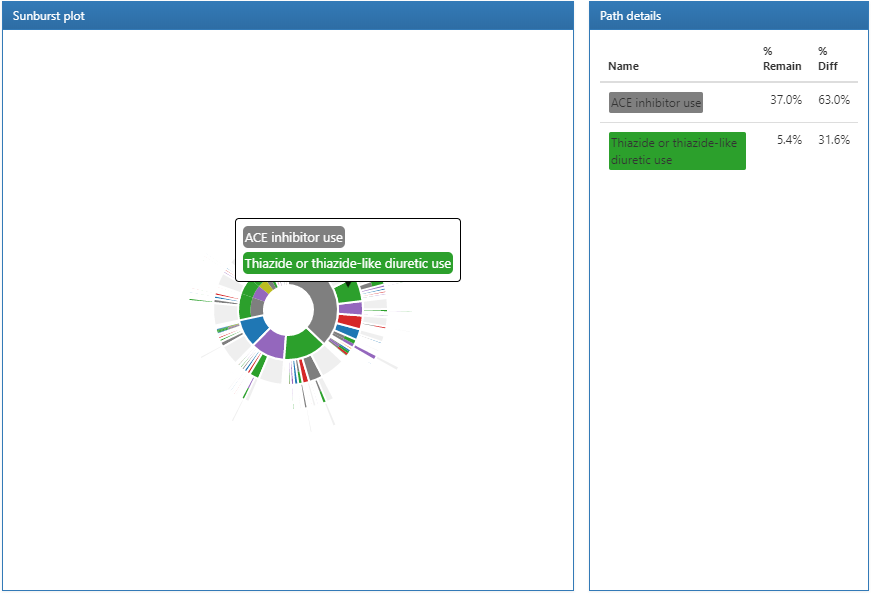Screen dimensions: 872x593
Task: Click the Sunburst plot panel header
Action: (x=288, y=16)
